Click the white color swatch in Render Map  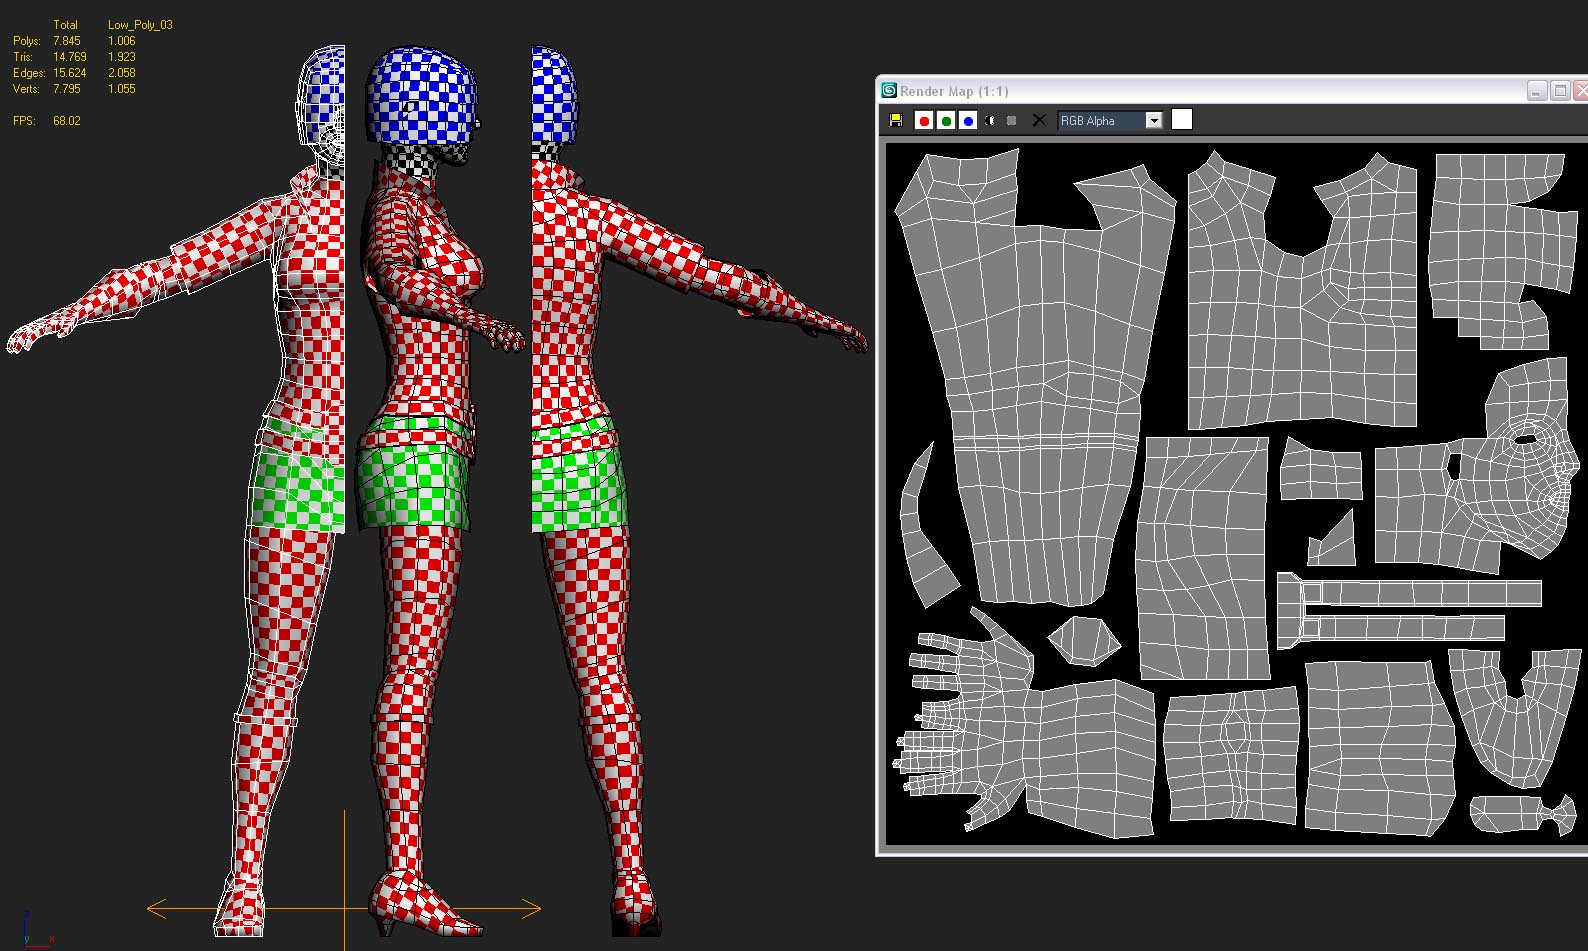click(x=1182, y=119)
